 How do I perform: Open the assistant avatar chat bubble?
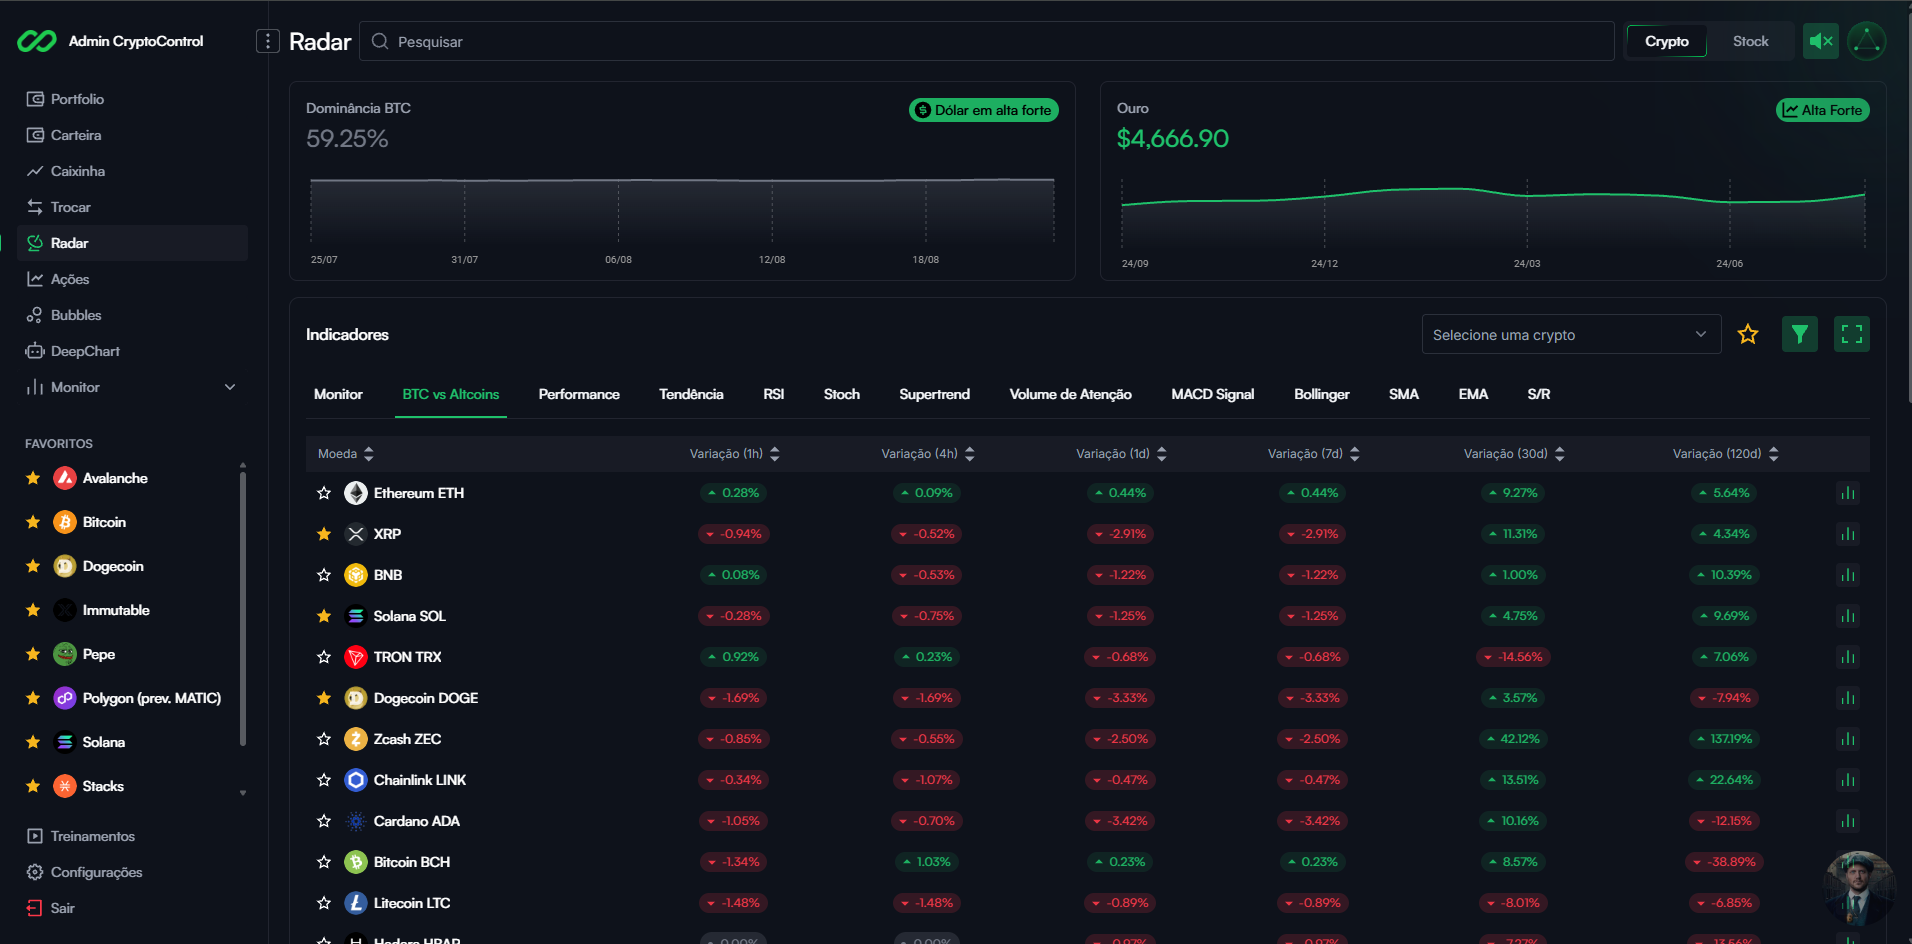tap(1859, 887)
